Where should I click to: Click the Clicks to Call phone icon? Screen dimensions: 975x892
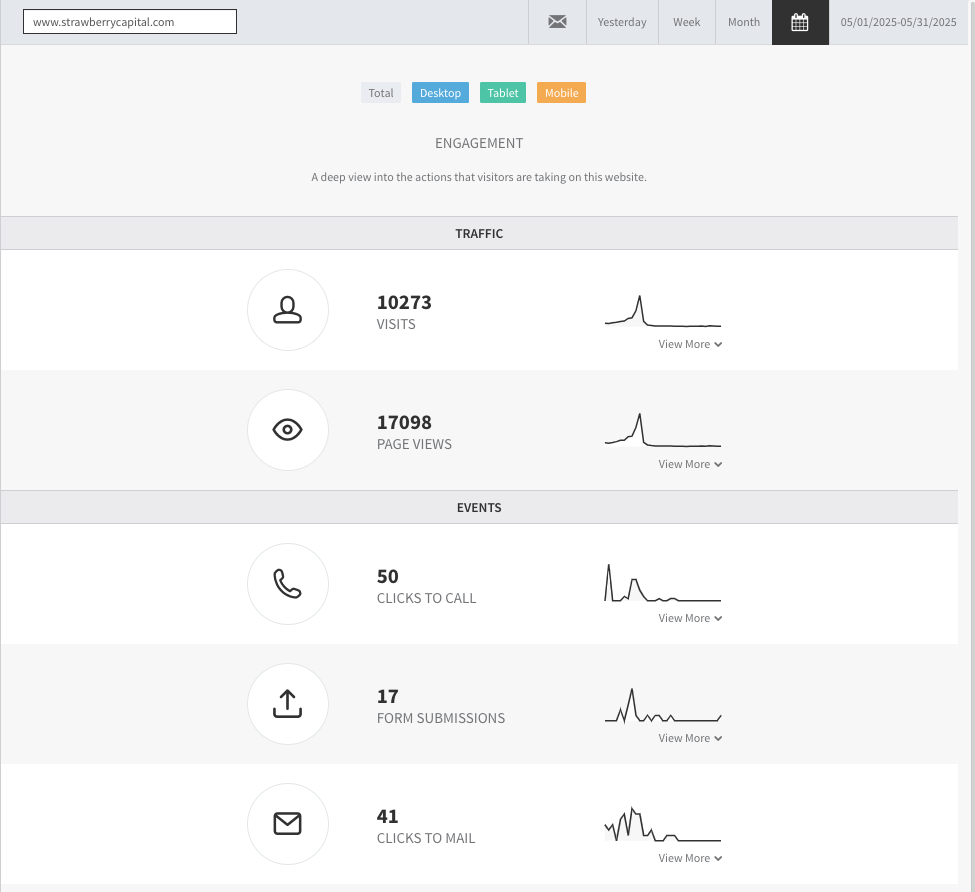pos(287,584)
